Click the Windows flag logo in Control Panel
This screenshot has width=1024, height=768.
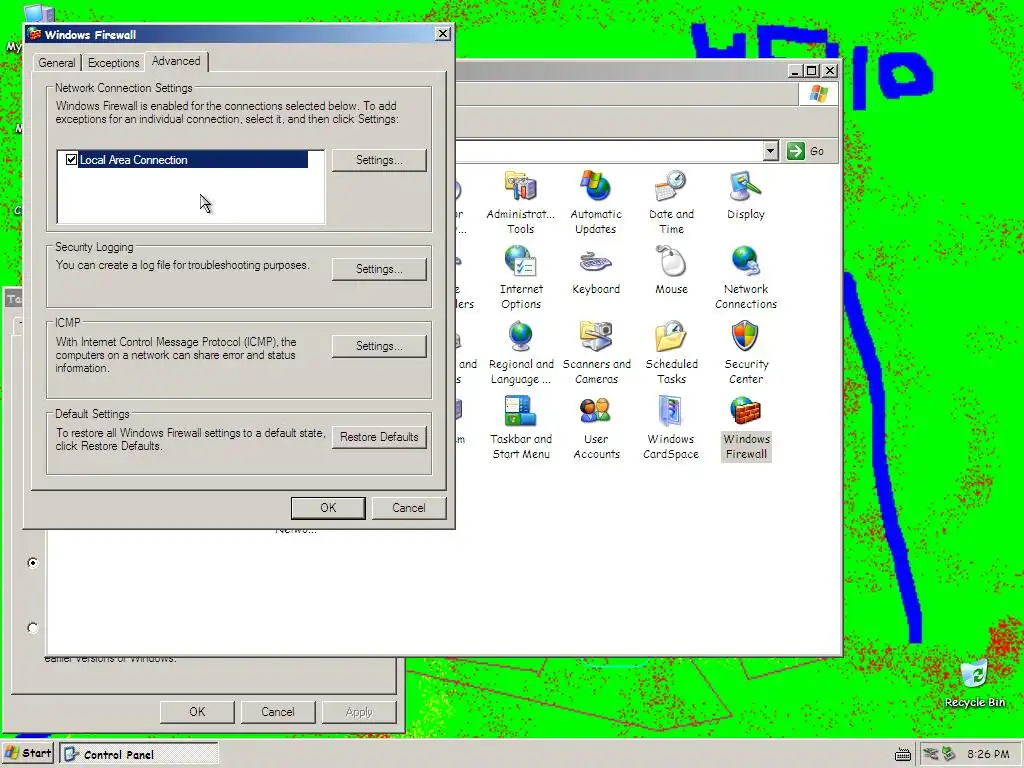point(818,93)
